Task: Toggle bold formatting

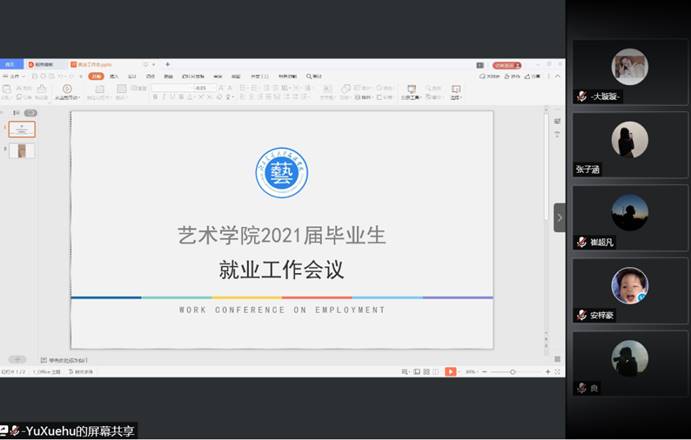Action: tap(155, 97)
